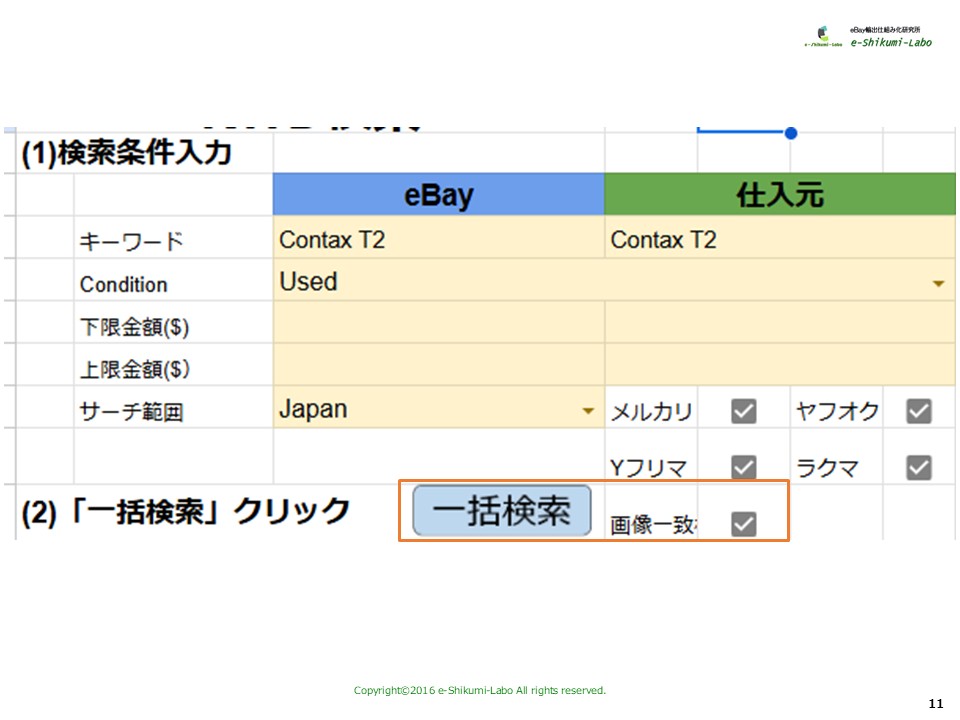Click the Copyright e-Shikumi-Labo footer text
This screenshot has height=720, width=960.
click(479, 691)
